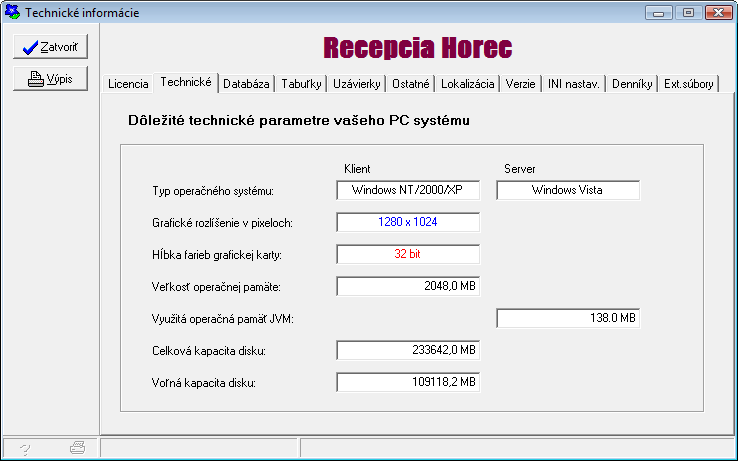Open the Ostatné tab
Image resolution: width=738 pixels, height=461 pixels.
(412, 85)
